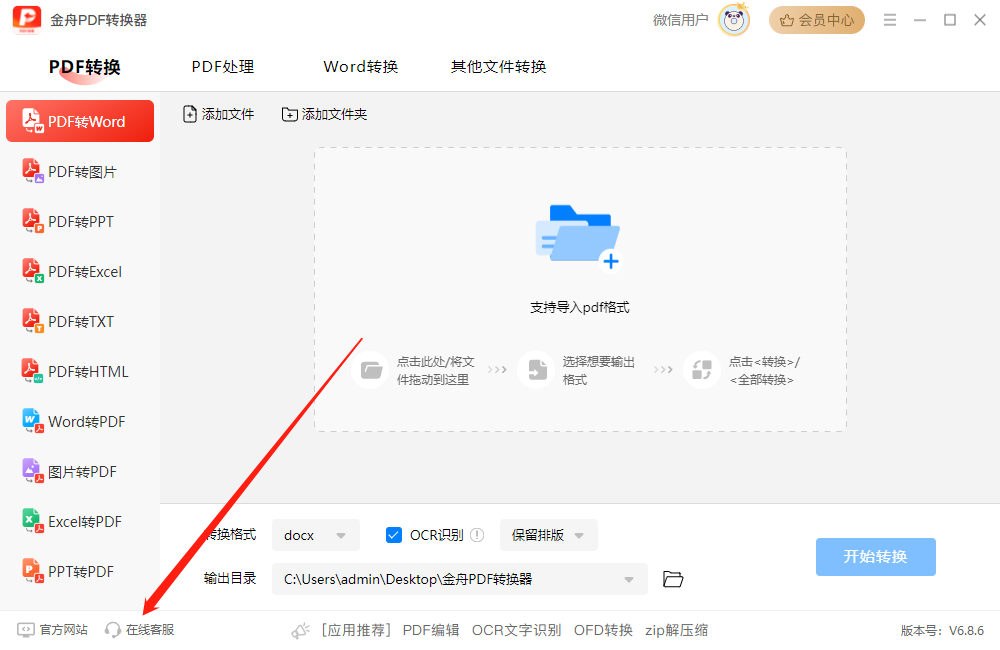Select Excel转PDF in sidebar
Viewport: 1000px width, 650px height.
[x=80, y=522]
